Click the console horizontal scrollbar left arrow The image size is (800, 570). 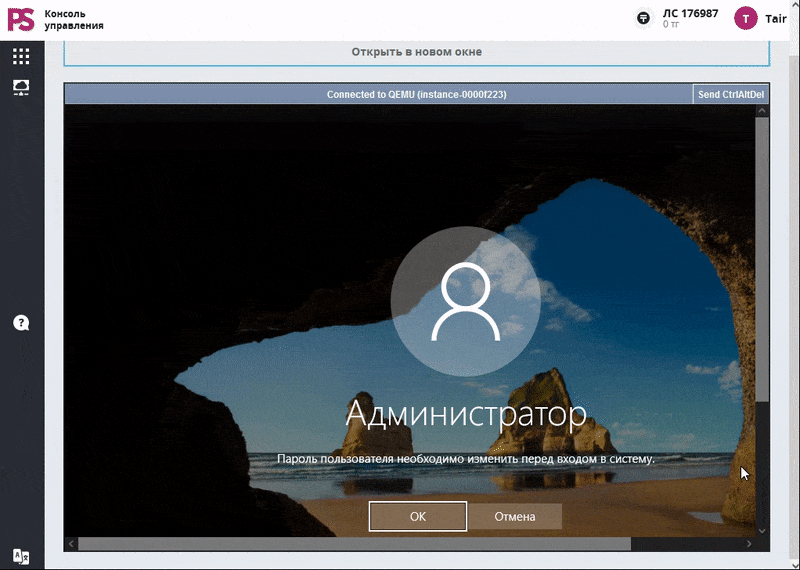pyautogui.click(x=71, y=544)
